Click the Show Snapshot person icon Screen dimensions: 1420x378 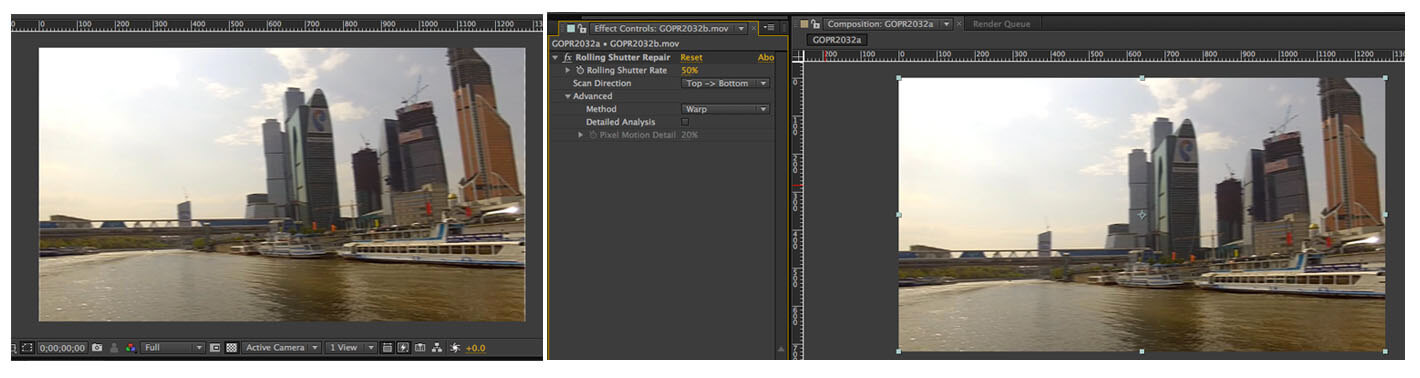point(114,347)
